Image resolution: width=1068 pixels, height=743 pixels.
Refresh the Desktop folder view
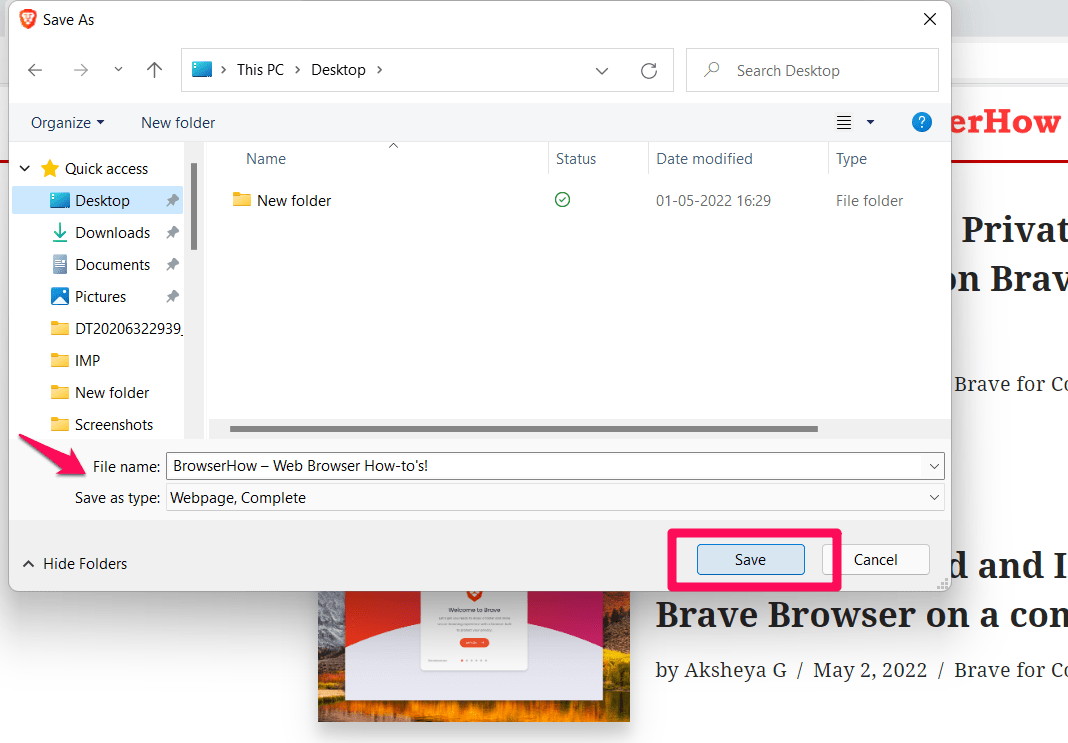[x=649, y=71]
